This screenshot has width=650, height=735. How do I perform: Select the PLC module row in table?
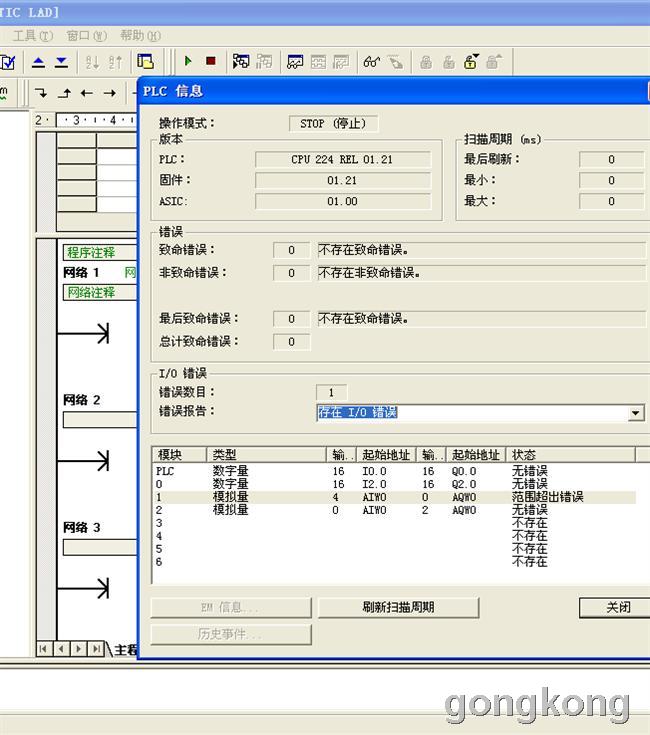[x=395, y=471]
